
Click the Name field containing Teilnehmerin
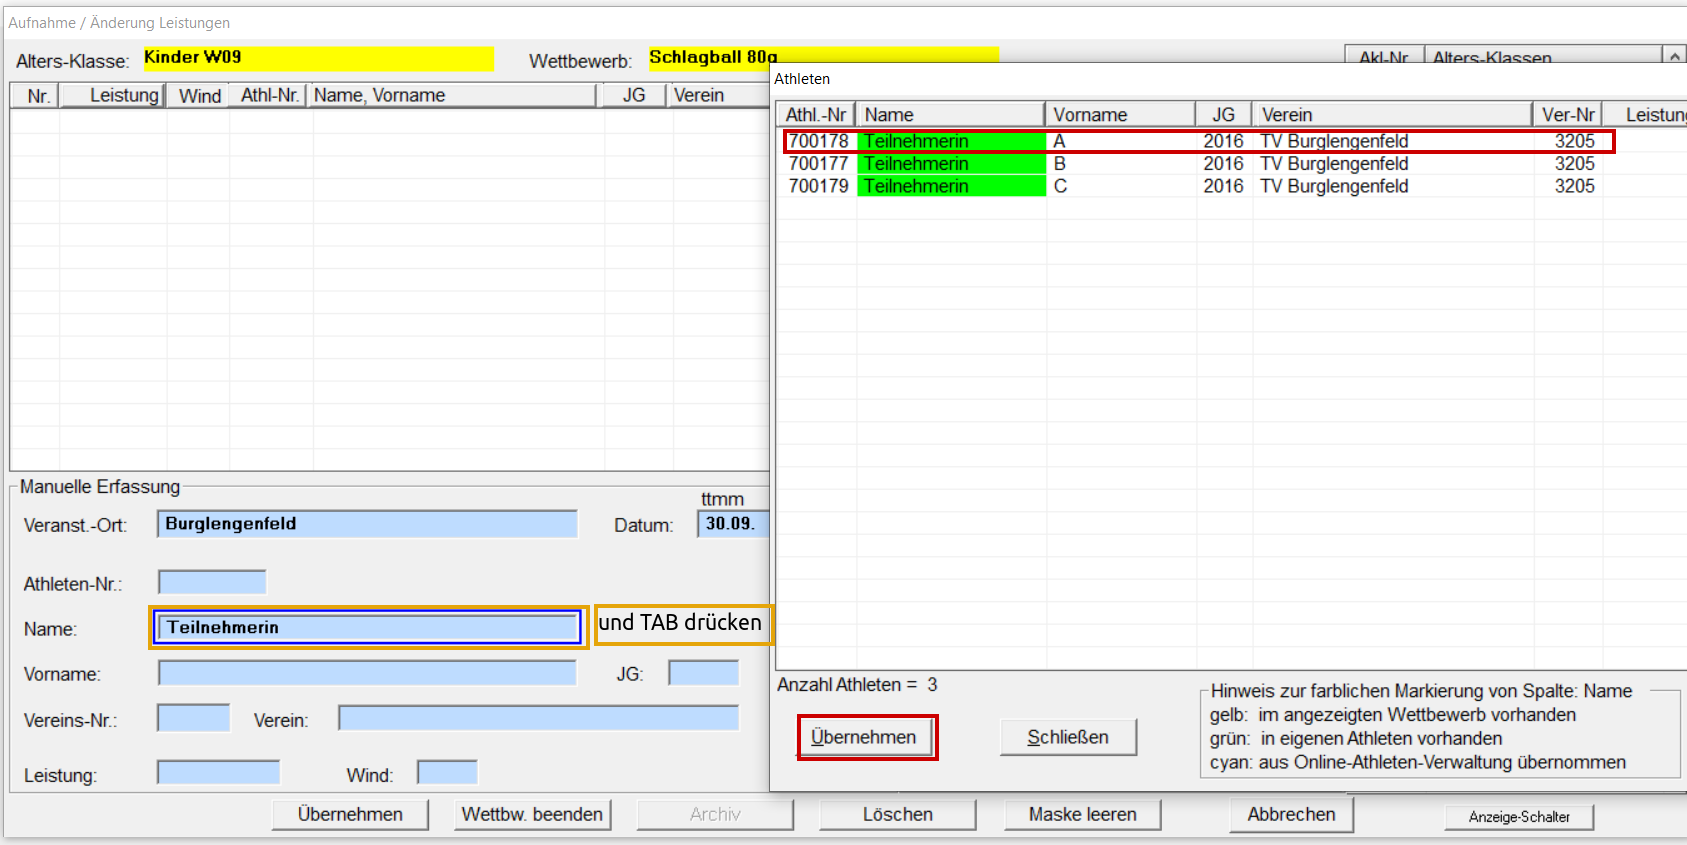coord(367,627)
